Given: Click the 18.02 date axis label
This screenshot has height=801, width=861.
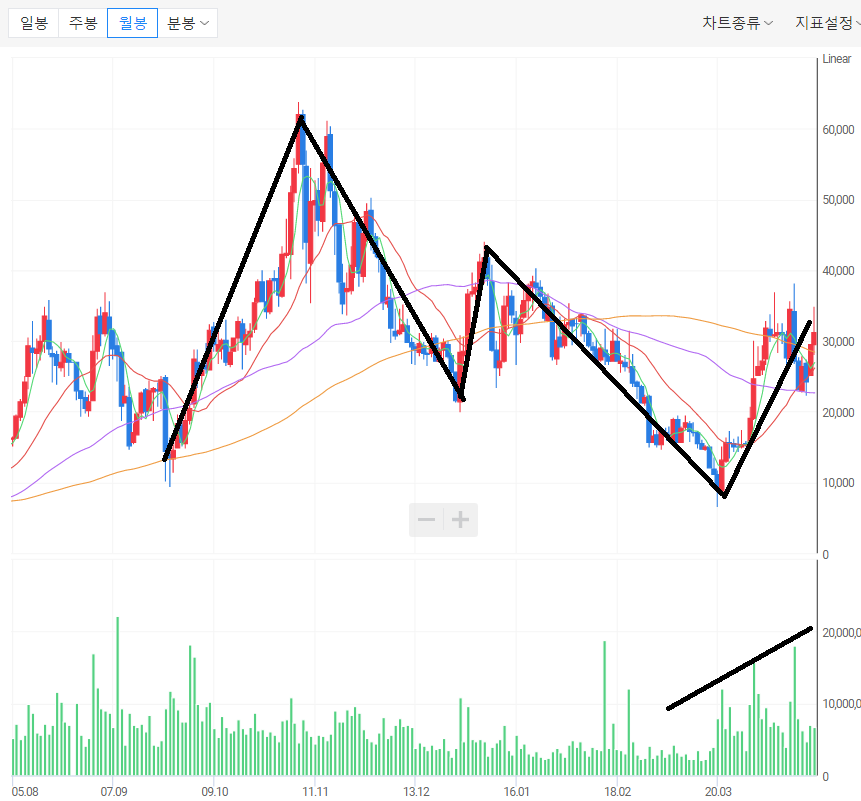Looking at the screenshot, I should click(x=618, y=792).
